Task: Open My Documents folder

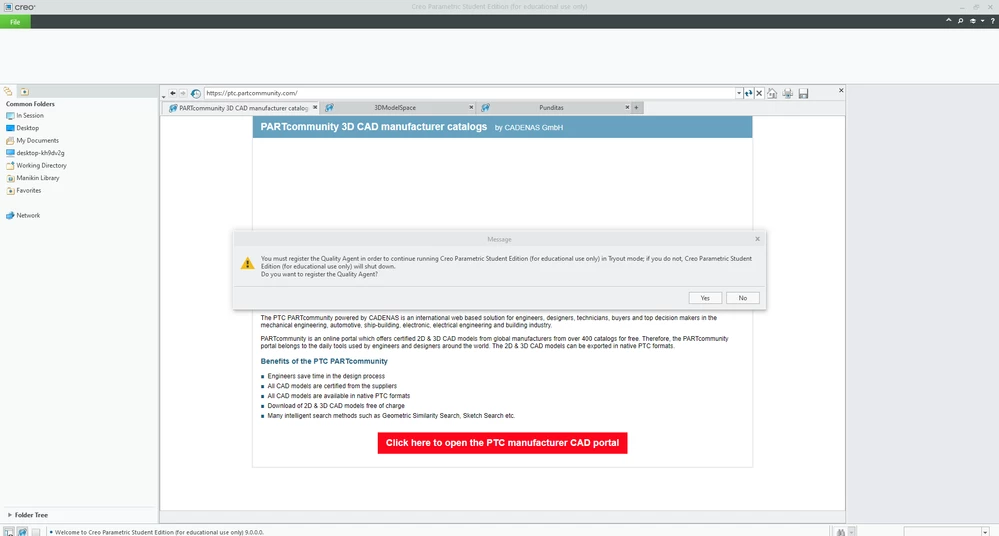Action: 32,140
